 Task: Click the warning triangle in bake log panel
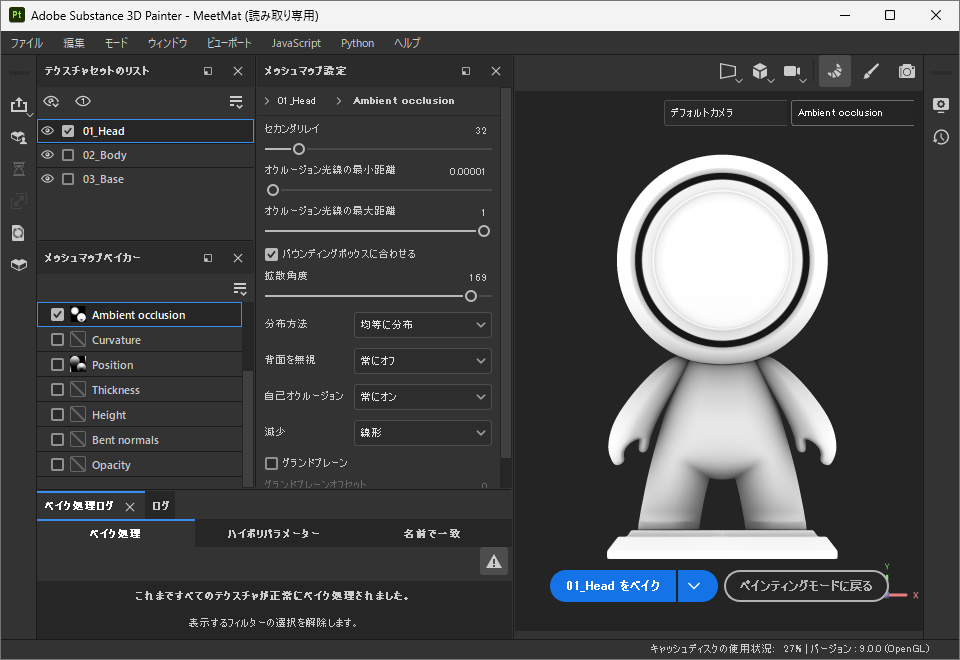point(493,561)
